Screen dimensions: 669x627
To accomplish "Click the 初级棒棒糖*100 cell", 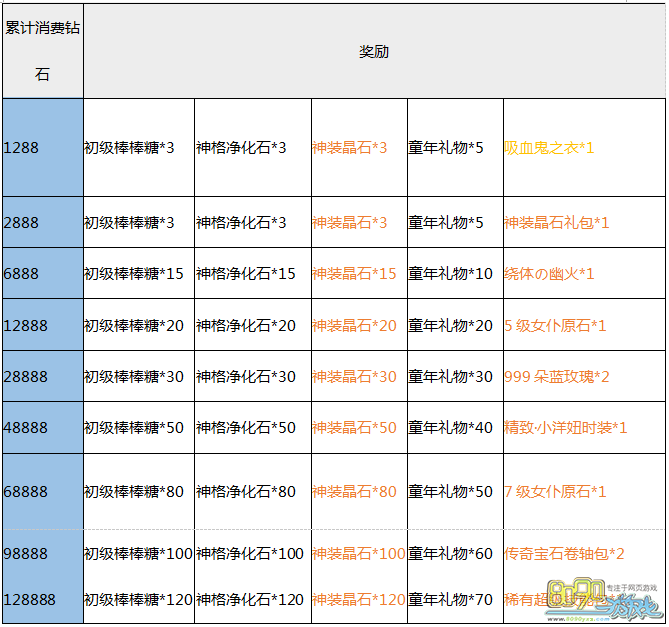I will pyautogui.click(x=138, y=553).
